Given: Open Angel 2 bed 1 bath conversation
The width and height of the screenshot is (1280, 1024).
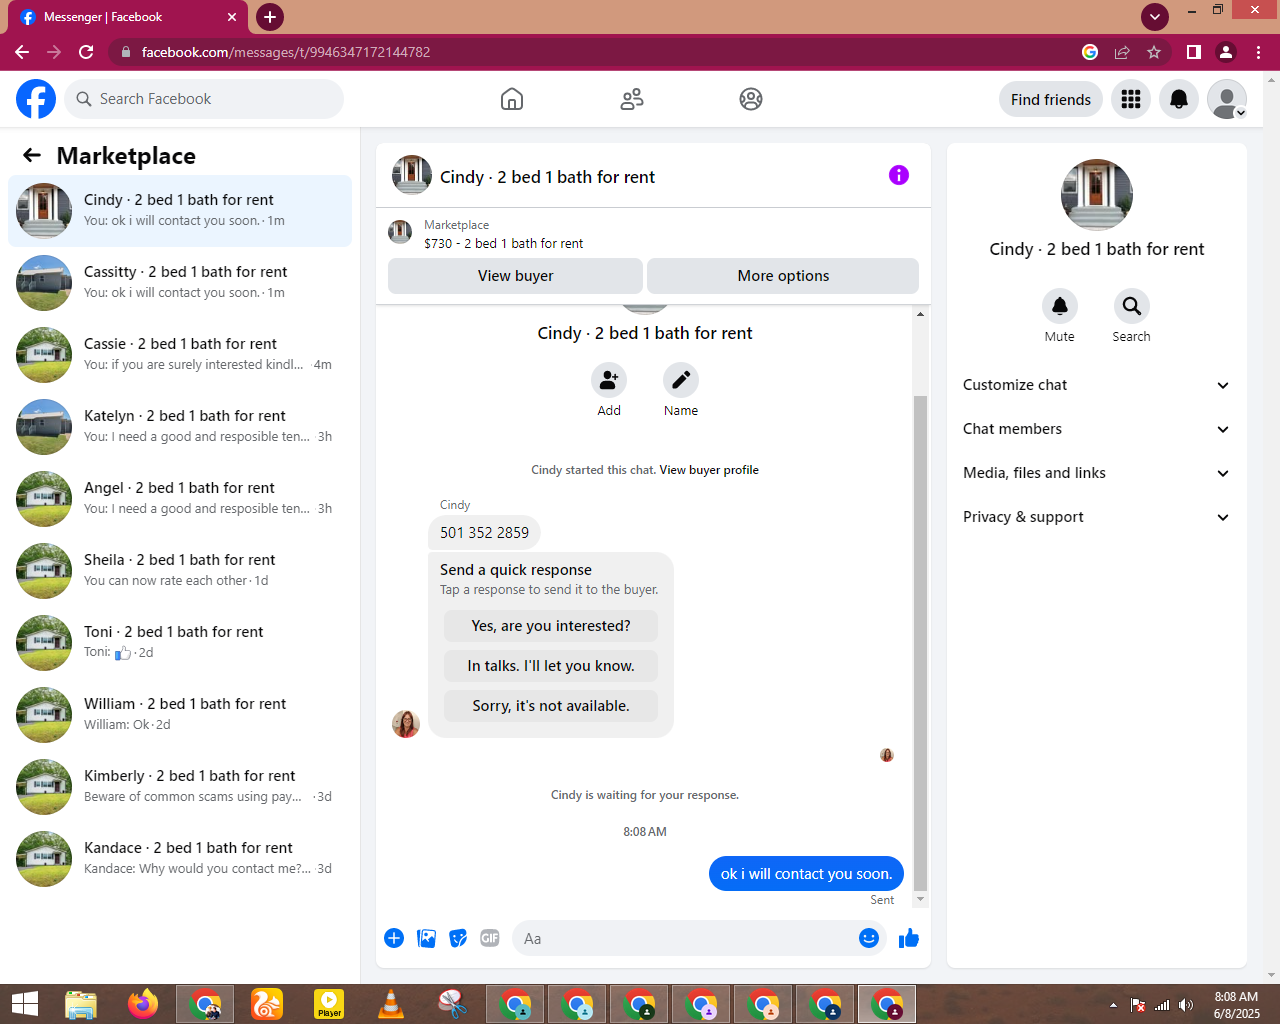Looking at the screenshot, I should [180, 499].
